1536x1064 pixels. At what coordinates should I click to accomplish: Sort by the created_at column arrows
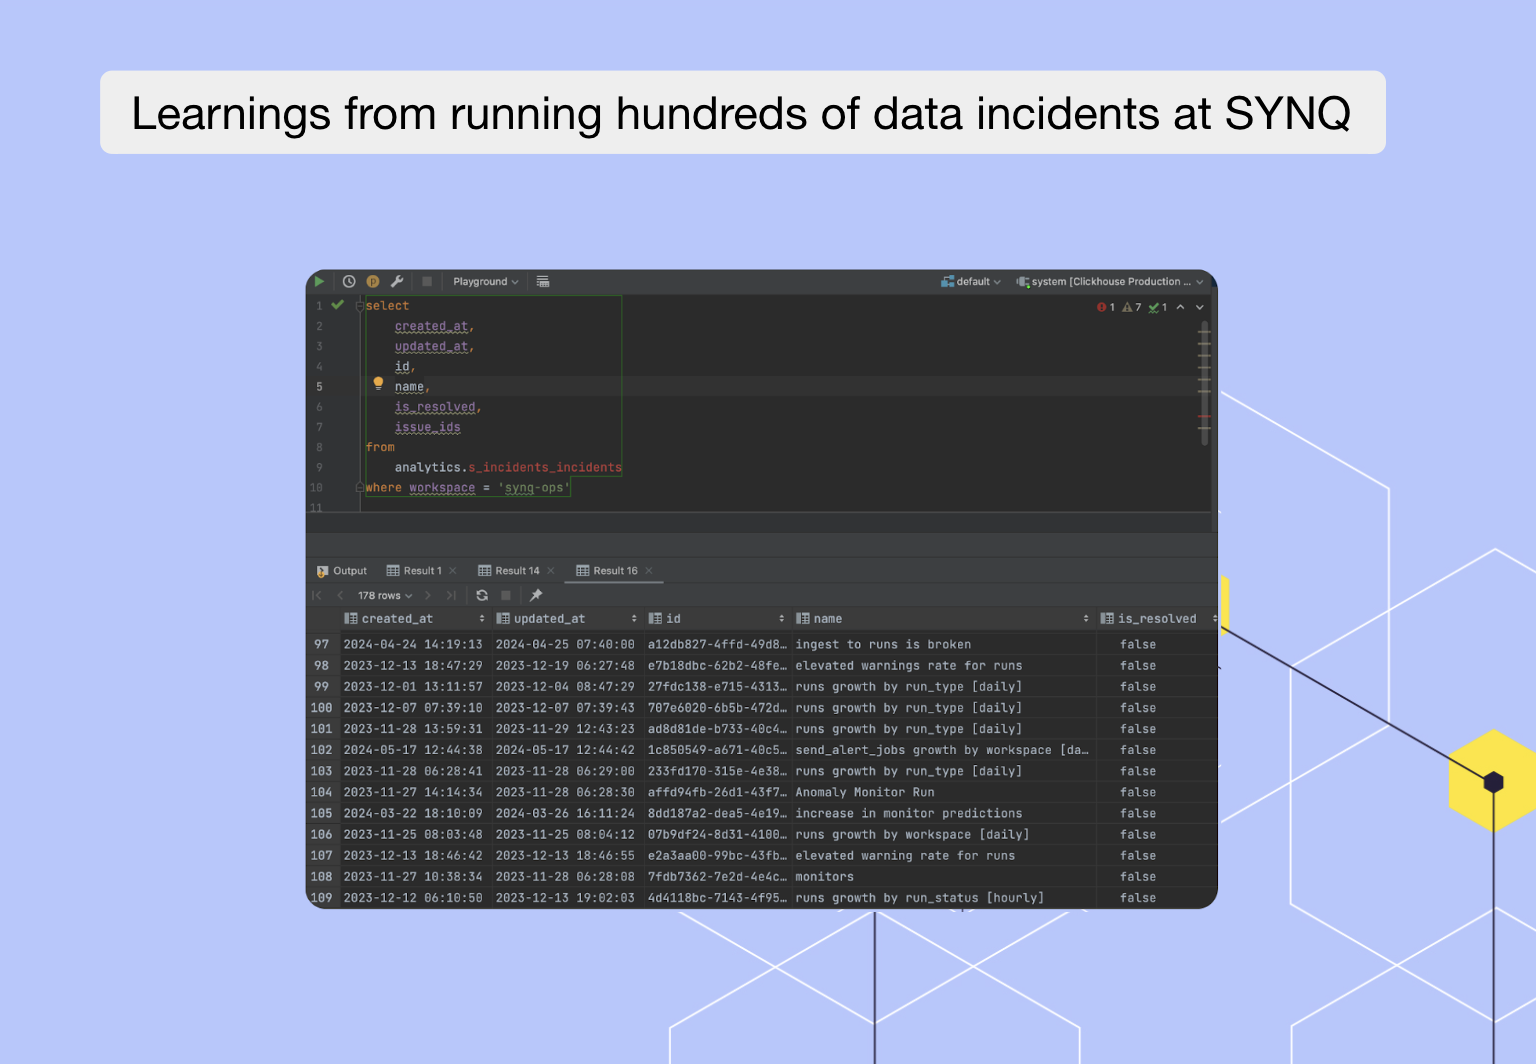coord(482,619)
